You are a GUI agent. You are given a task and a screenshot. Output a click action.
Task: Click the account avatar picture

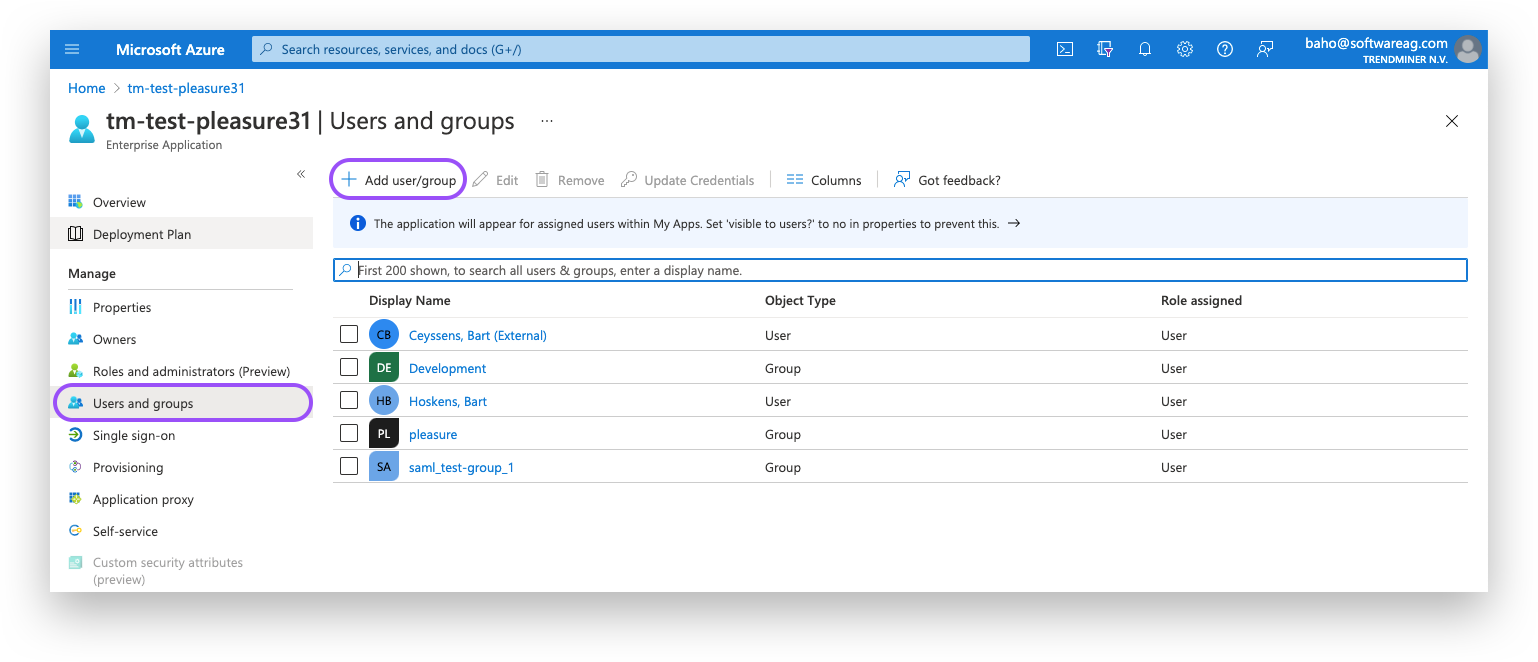tap(1467, 49)
